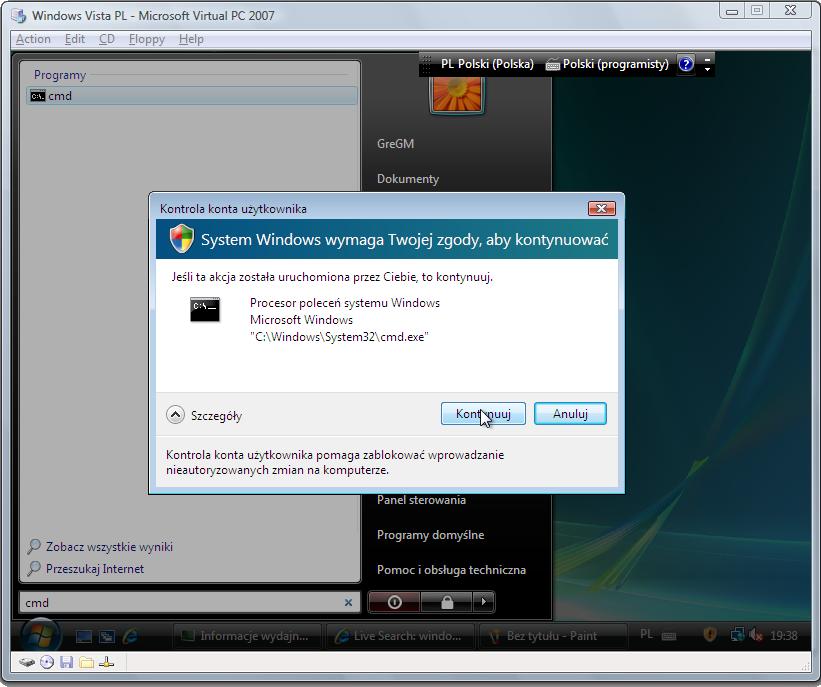Click the PL language indicator in taskbar
Viewport: 821px width, 687px height.
647,634
